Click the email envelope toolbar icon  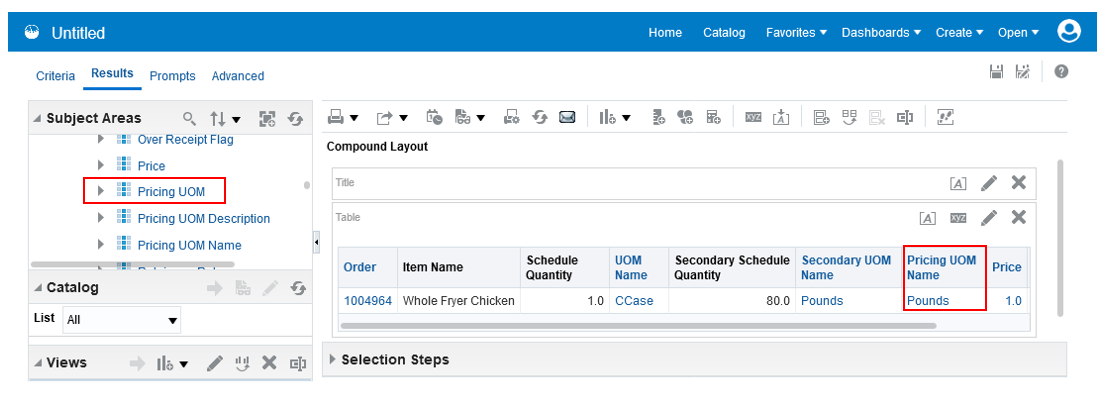[x=567, y=118]
